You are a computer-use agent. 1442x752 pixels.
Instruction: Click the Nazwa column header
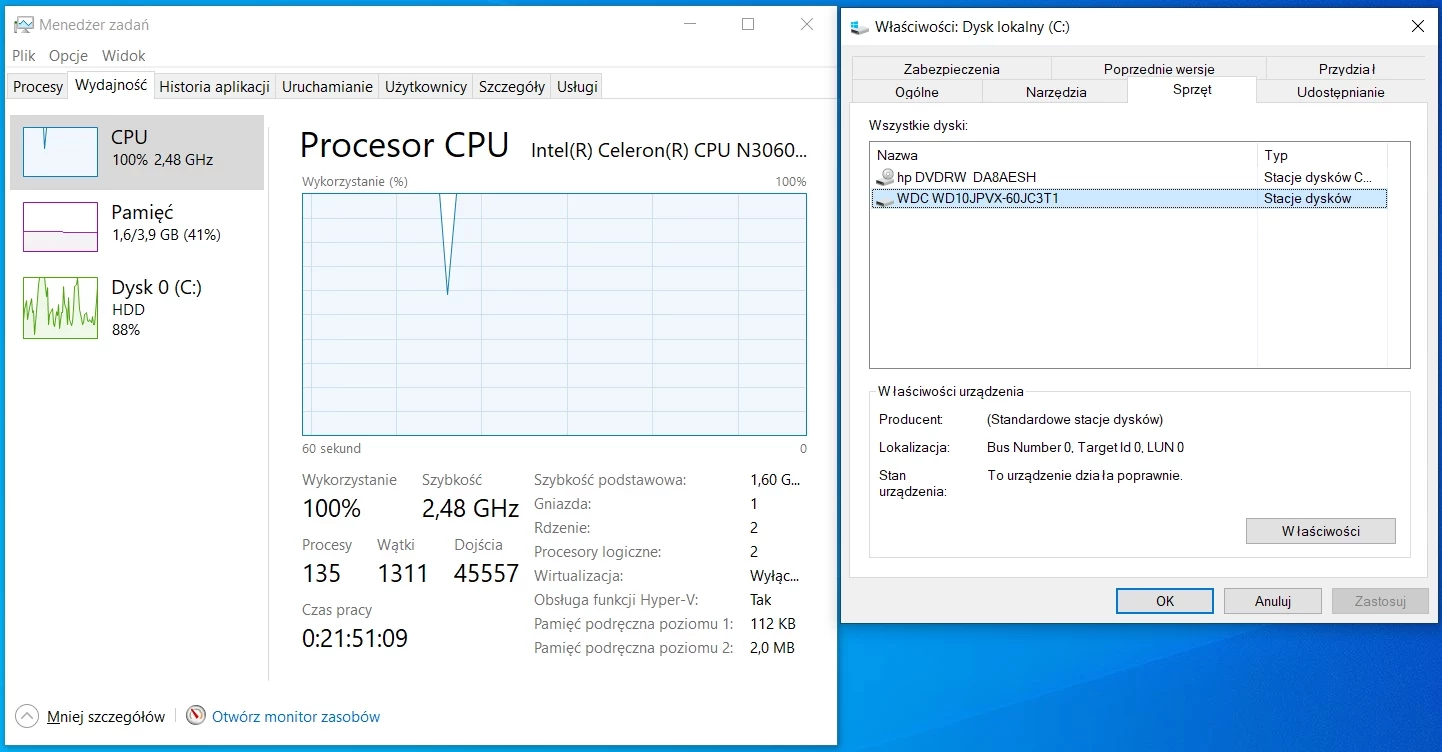click(x=897, y=155)
